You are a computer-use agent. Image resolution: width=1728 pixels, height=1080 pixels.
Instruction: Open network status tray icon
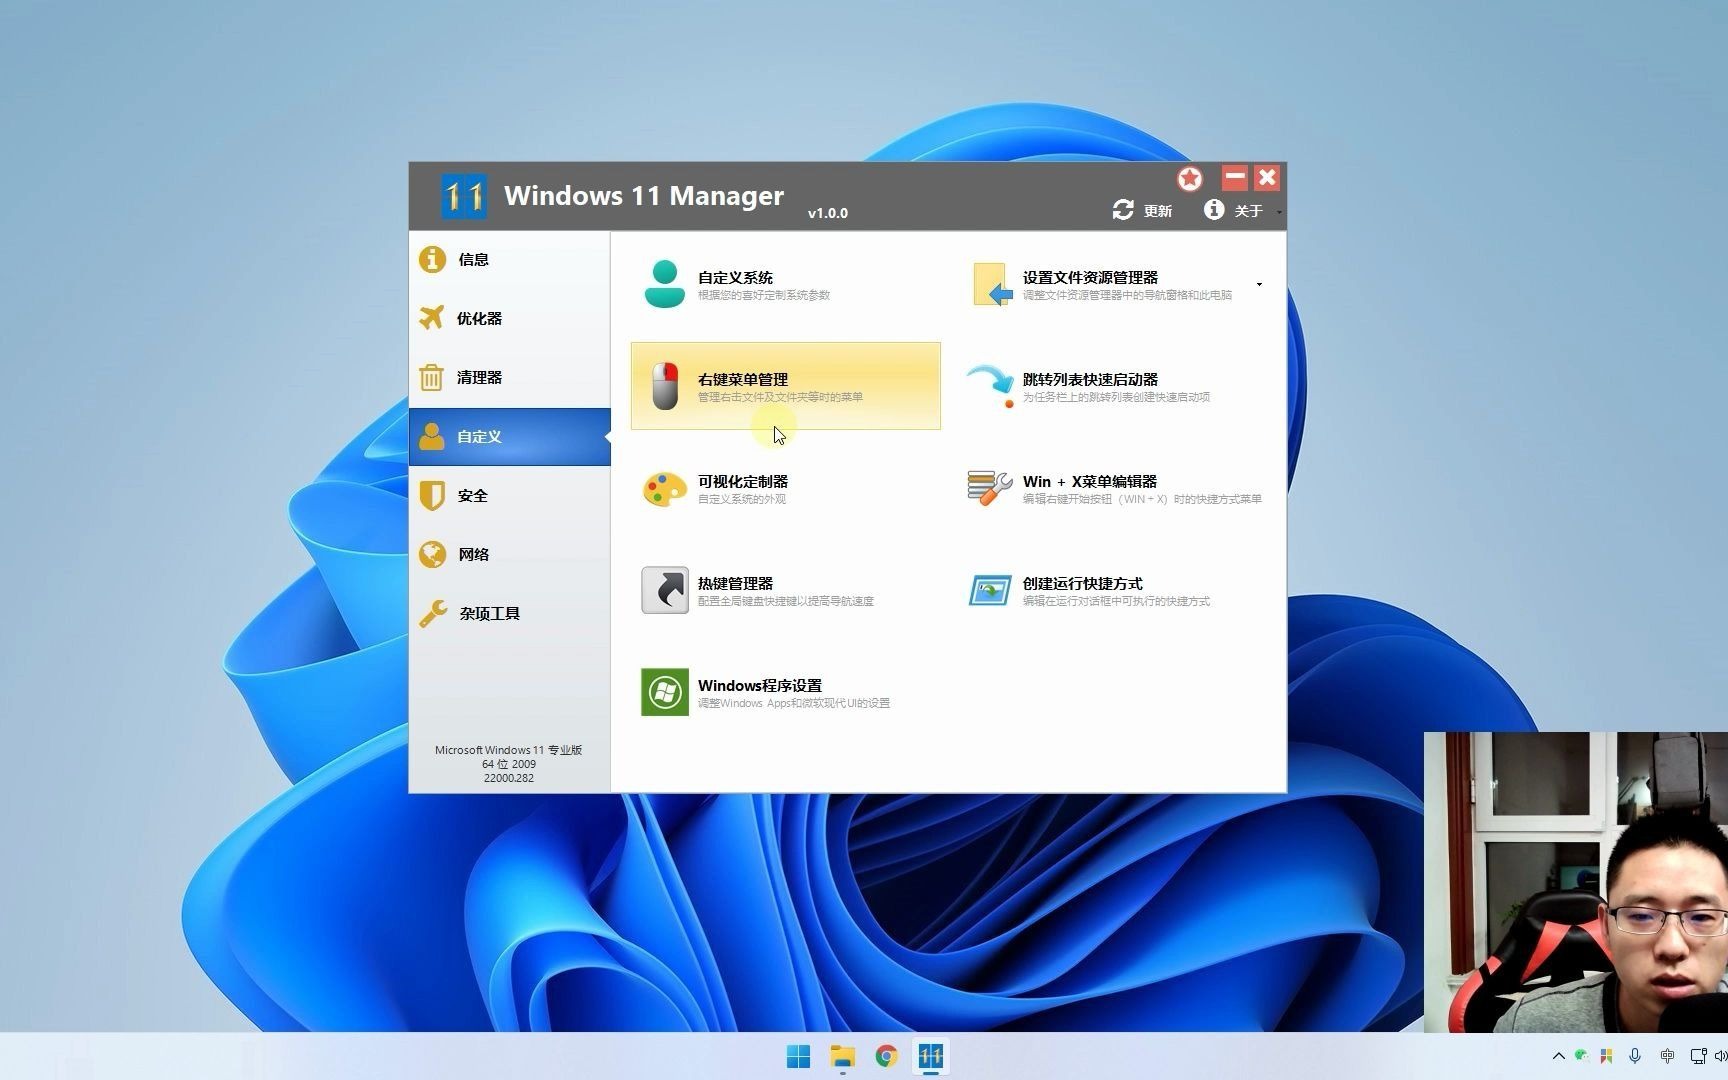[1698, 1056]
